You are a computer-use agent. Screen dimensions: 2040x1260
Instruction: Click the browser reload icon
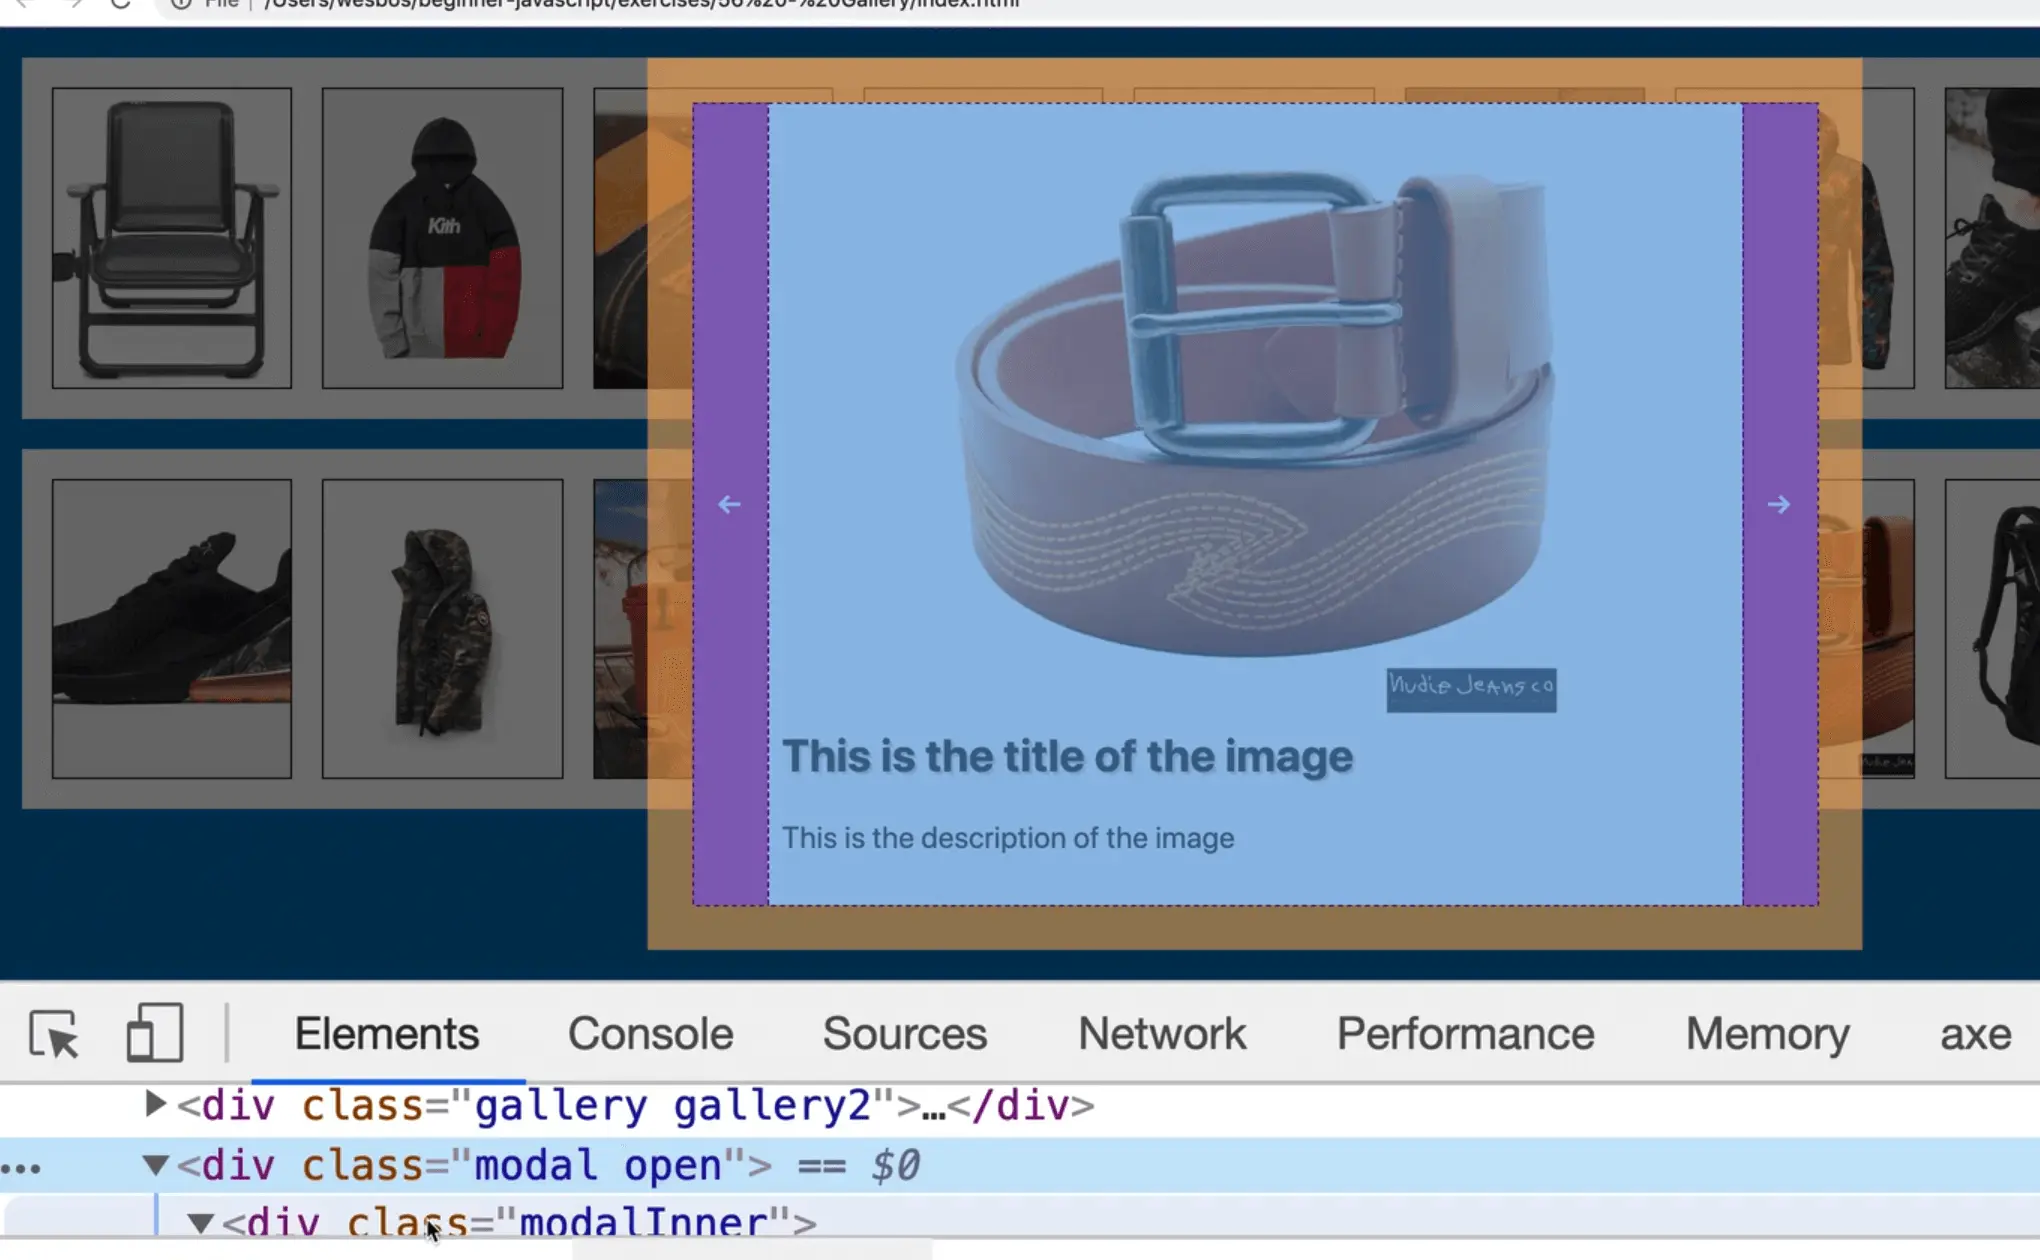coord(120,4)
